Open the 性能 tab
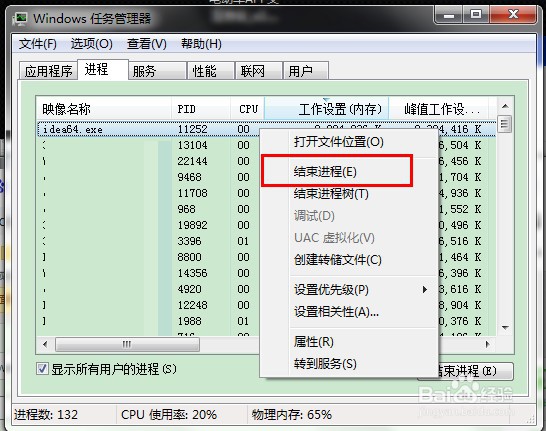 [x=211, y=71]
